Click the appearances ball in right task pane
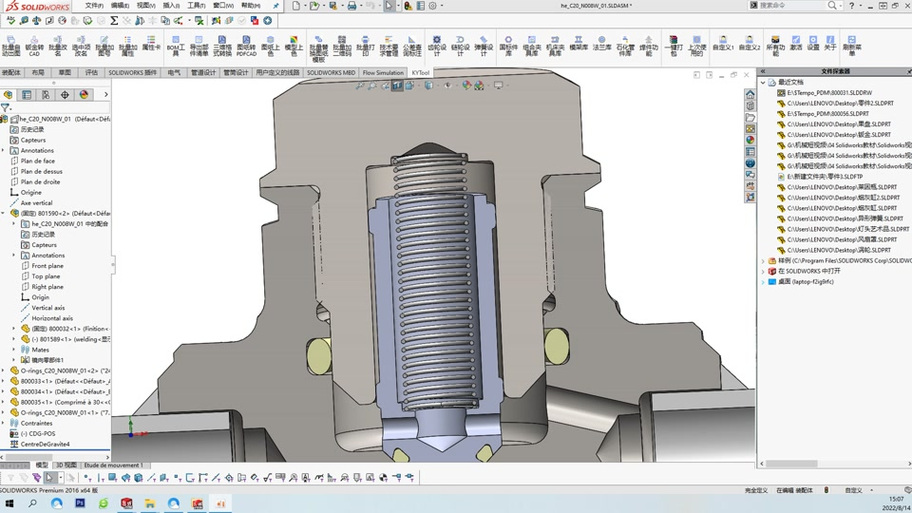912x513 pixels. pos(750,140)
